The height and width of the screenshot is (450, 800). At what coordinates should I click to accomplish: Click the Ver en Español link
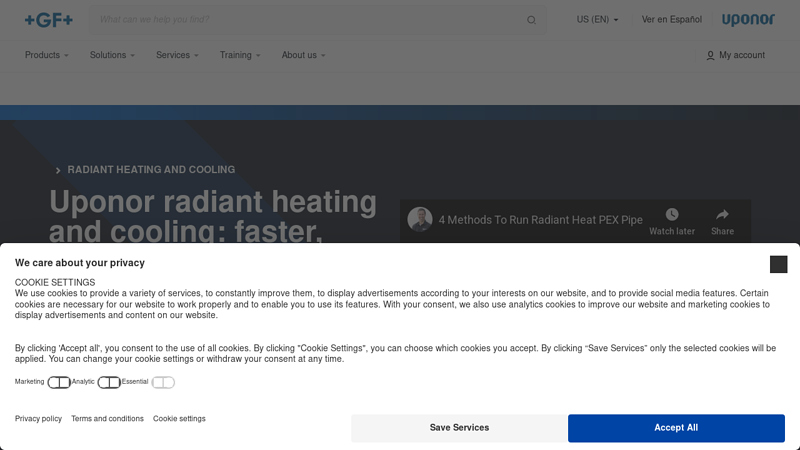click(x=671, y=19)
